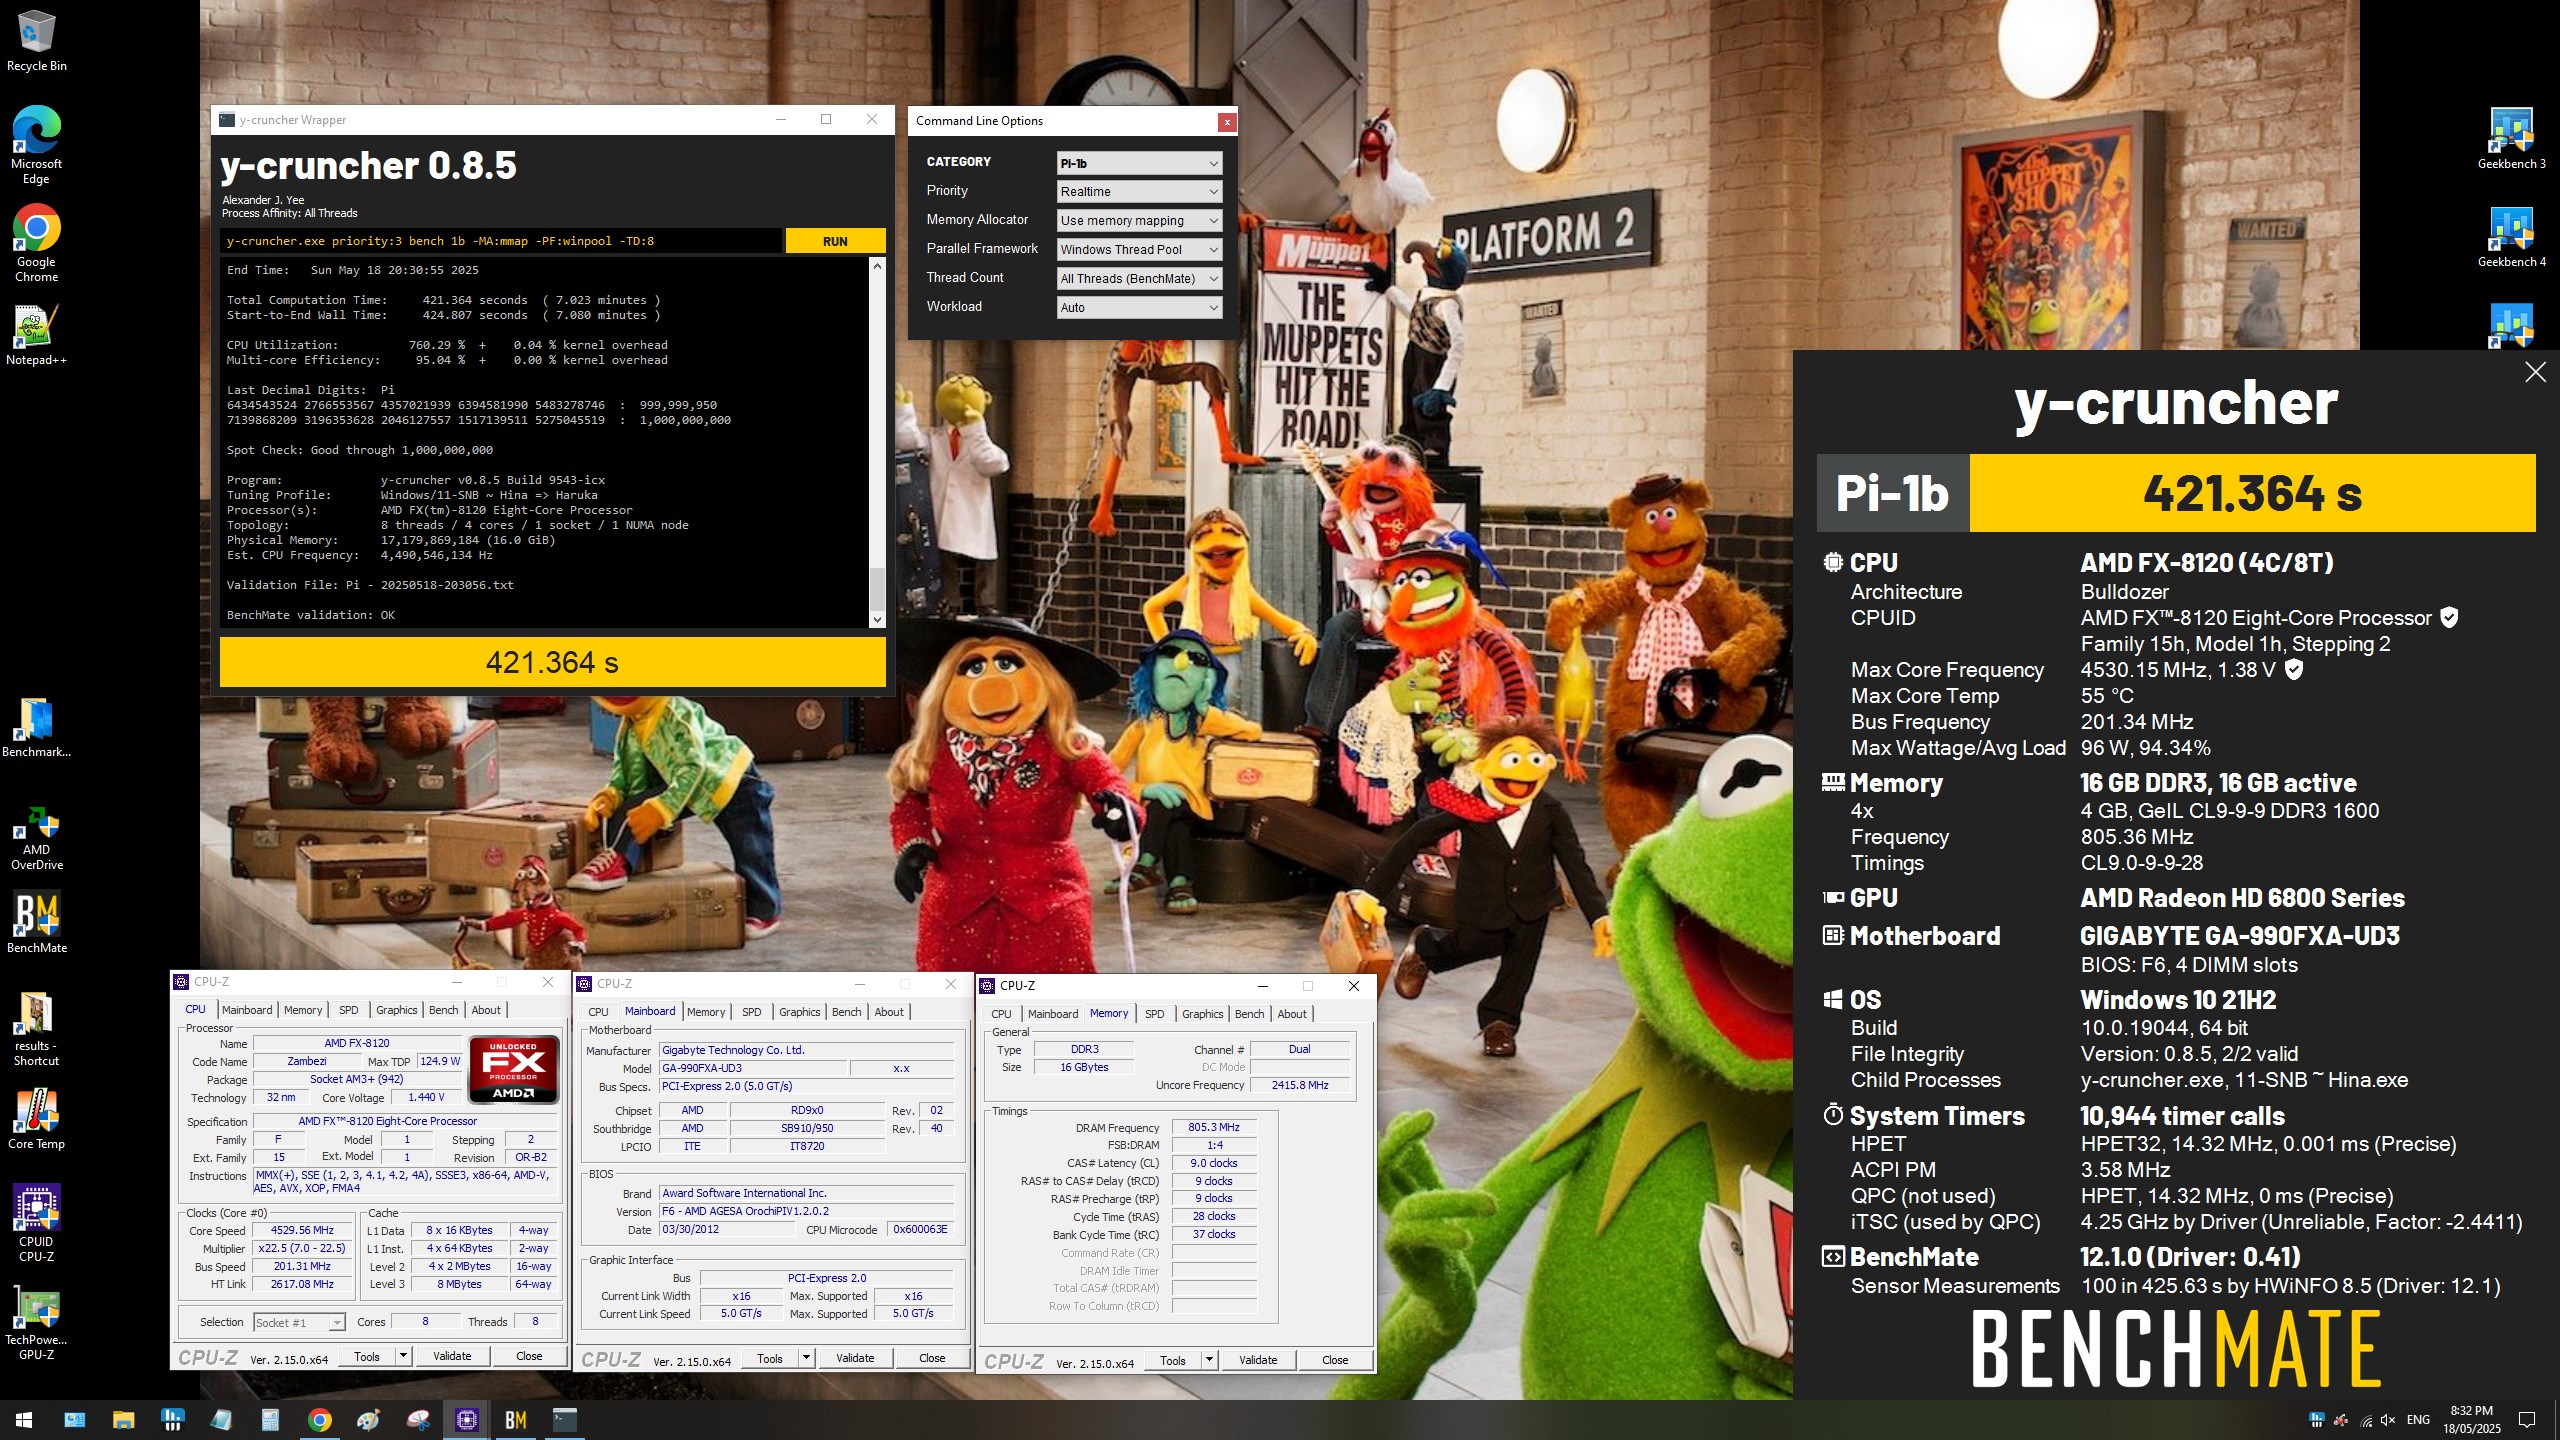Open the results - Shortcut desktop icon

pos(36,1029)
